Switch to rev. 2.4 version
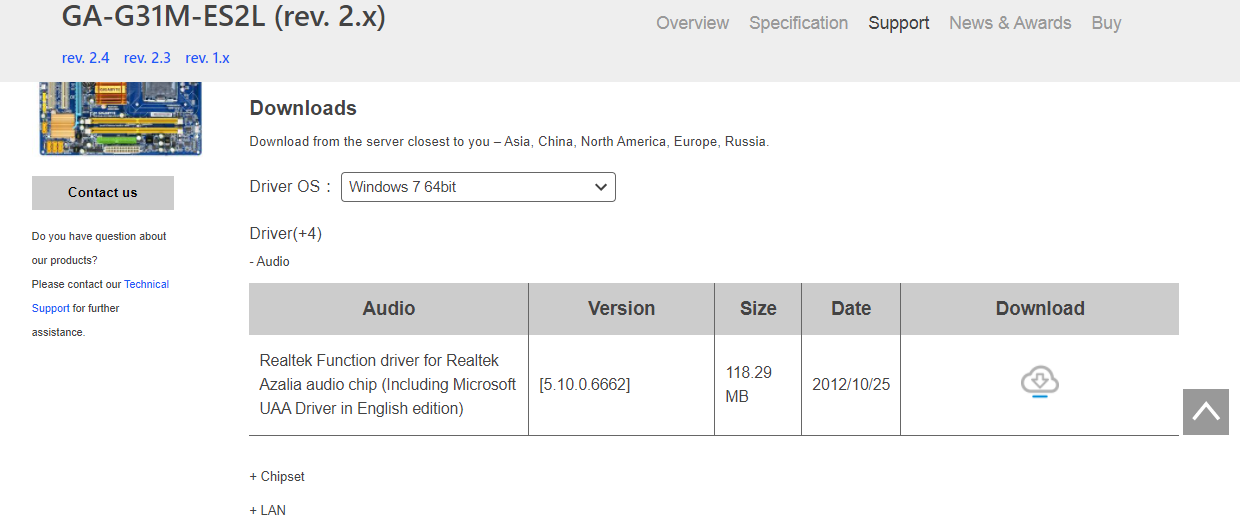 [85, 58]
